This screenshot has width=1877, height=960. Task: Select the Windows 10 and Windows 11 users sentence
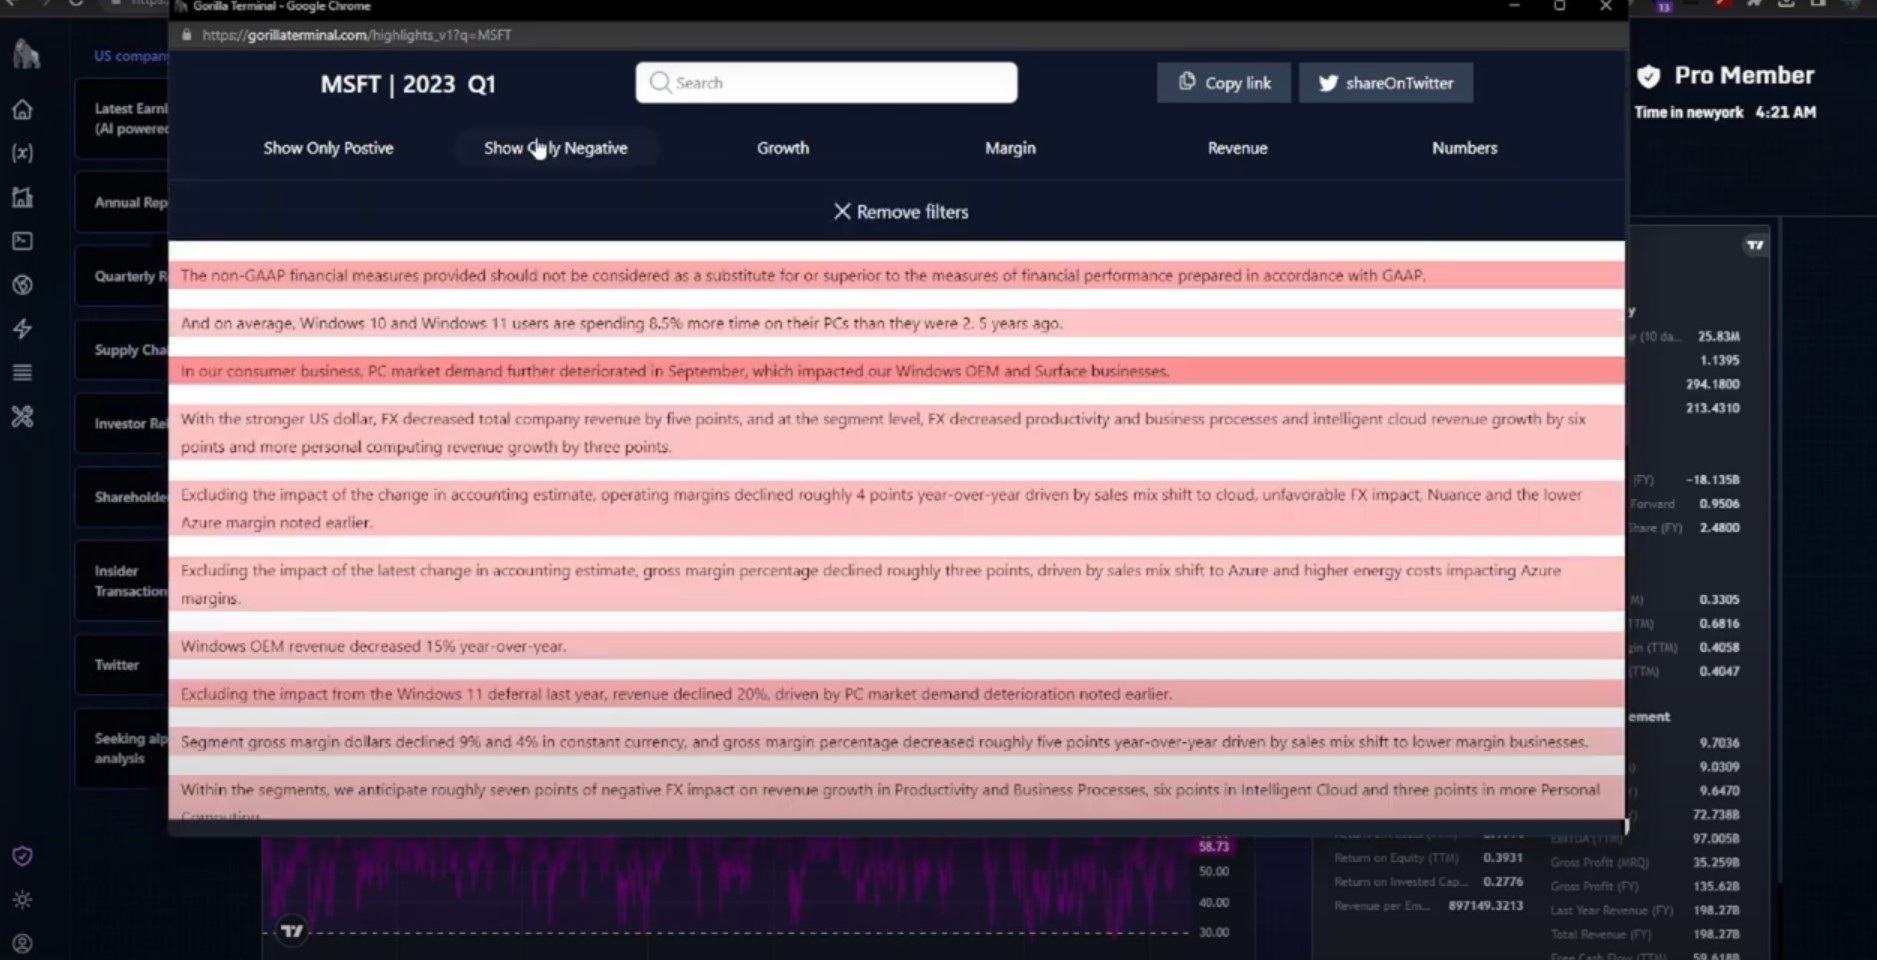(x=897, y=323)
